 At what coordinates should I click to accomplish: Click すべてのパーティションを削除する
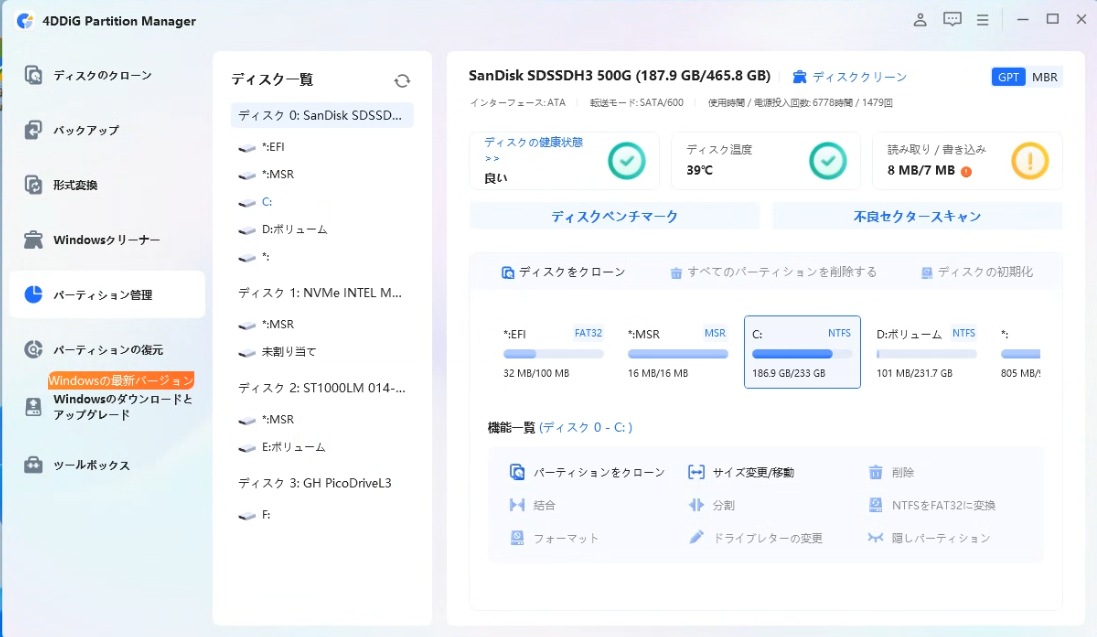coord(773,272)
